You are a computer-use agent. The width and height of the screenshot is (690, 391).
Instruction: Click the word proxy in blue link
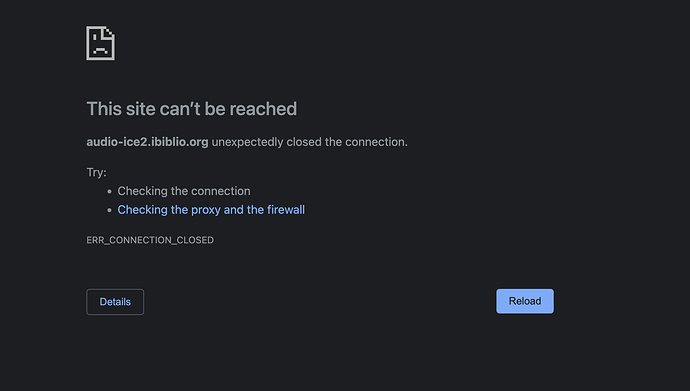click(x=206, y=210)
